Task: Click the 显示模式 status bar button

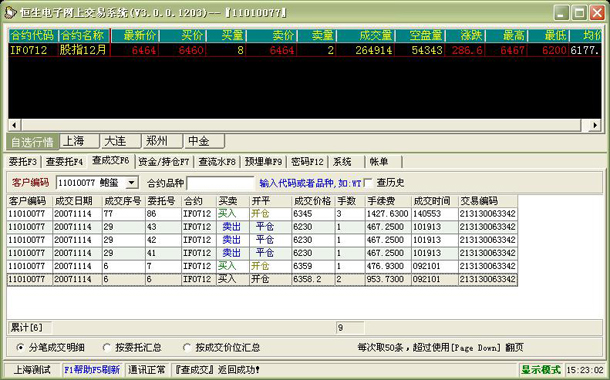Action: click(541, 369)
